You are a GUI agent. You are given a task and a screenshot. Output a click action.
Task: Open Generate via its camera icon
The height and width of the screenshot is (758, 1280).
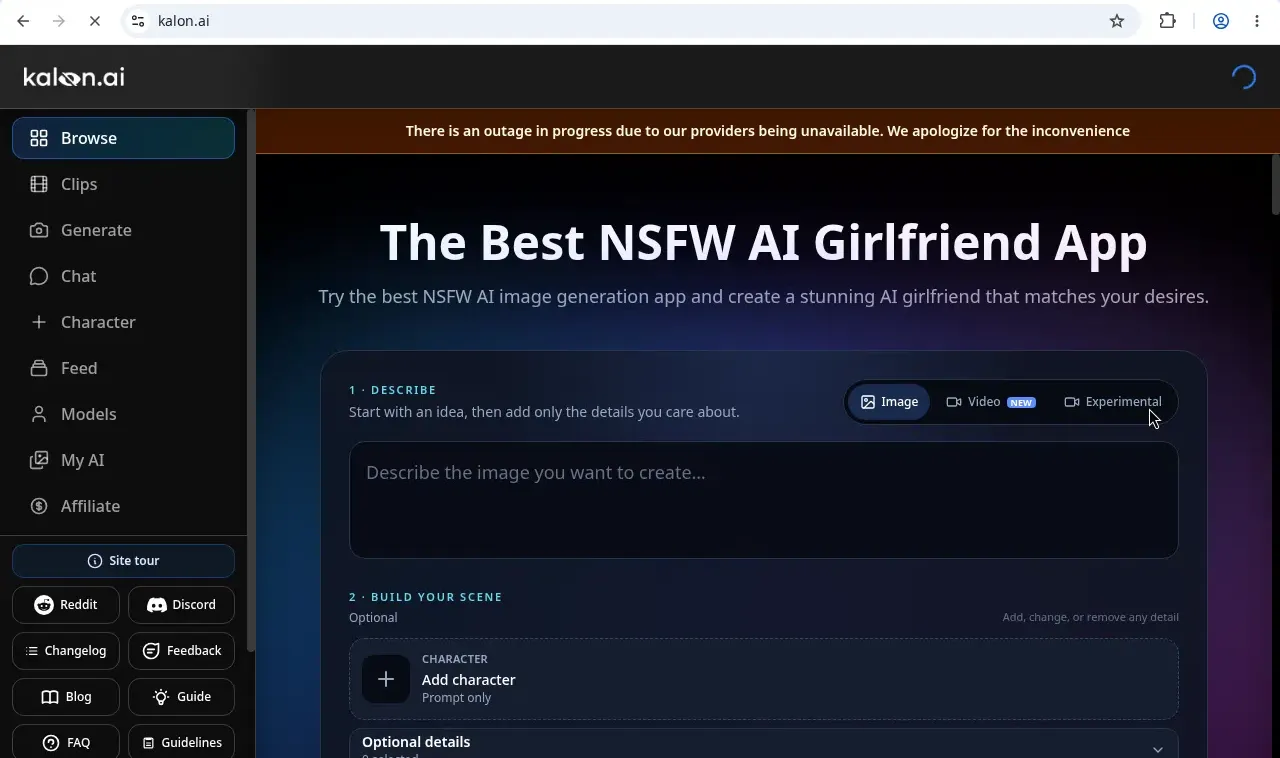tap(39, 230)
